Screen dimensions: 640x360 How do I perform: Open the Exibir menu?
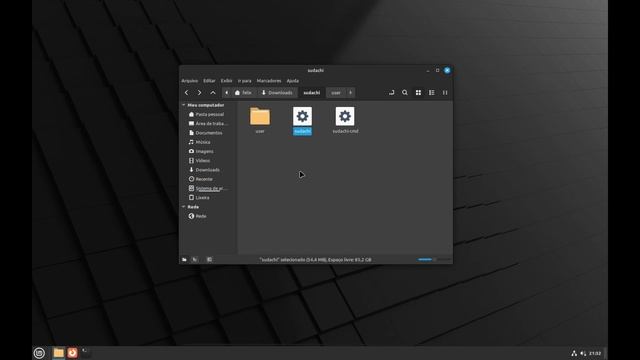click(x=227, y=81)
